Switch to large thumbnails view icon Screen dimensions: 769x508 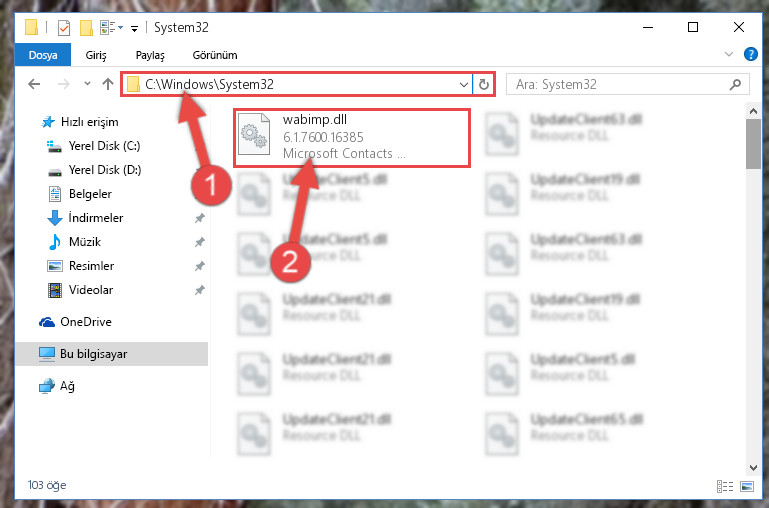[747, 486]
